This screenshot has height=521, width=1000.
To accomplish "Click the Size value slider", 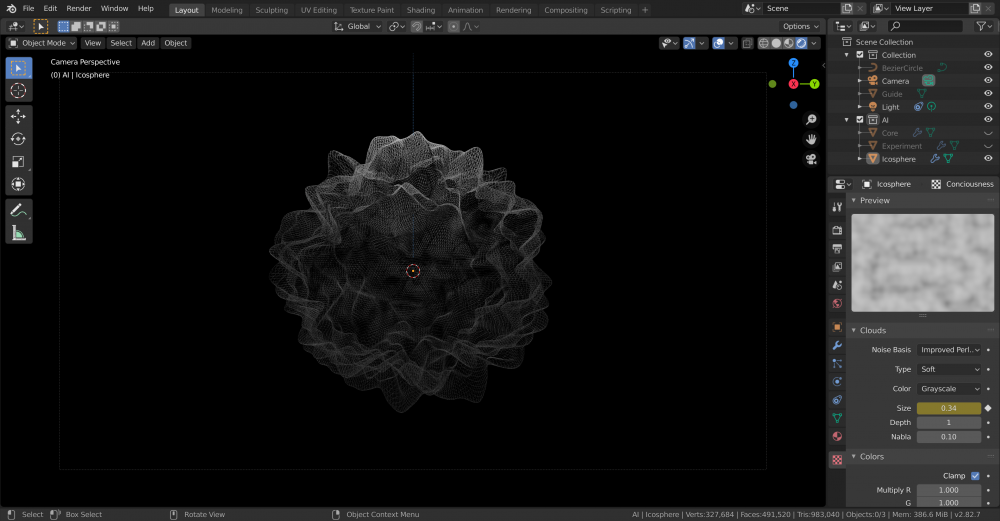I will point(948,408).
